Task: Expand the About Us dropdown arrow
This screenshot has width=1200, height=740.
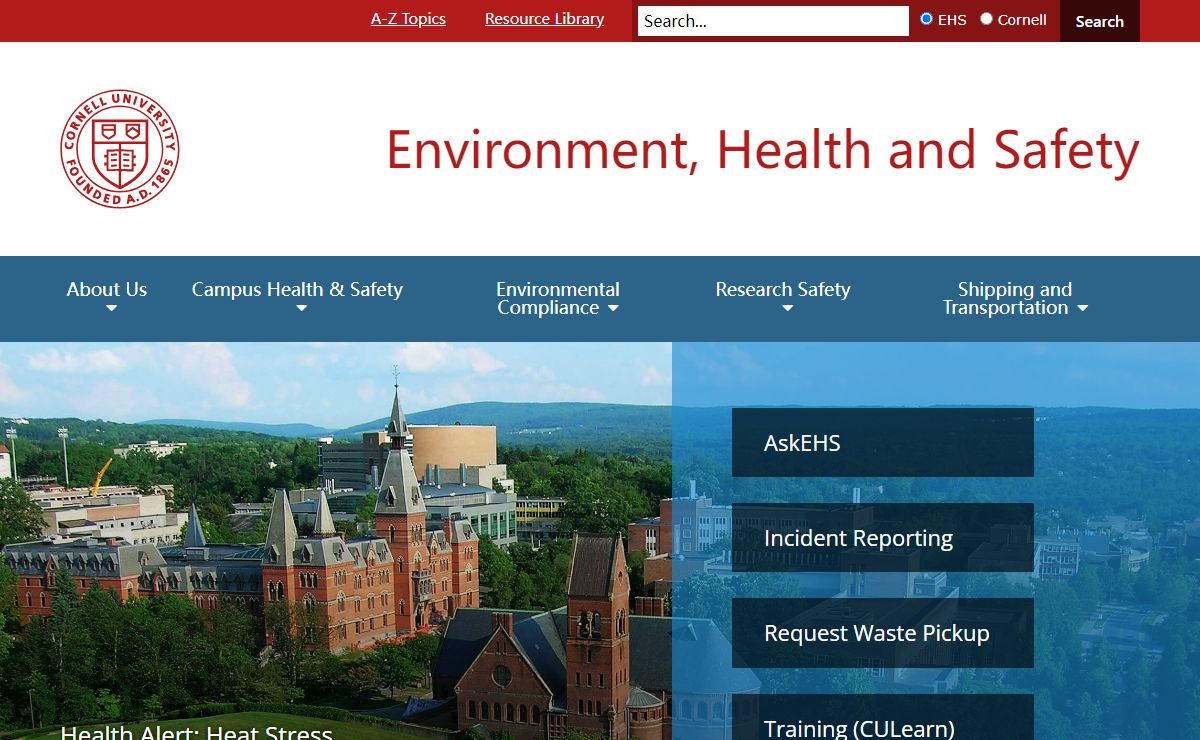Action: (x=111, y=309)
